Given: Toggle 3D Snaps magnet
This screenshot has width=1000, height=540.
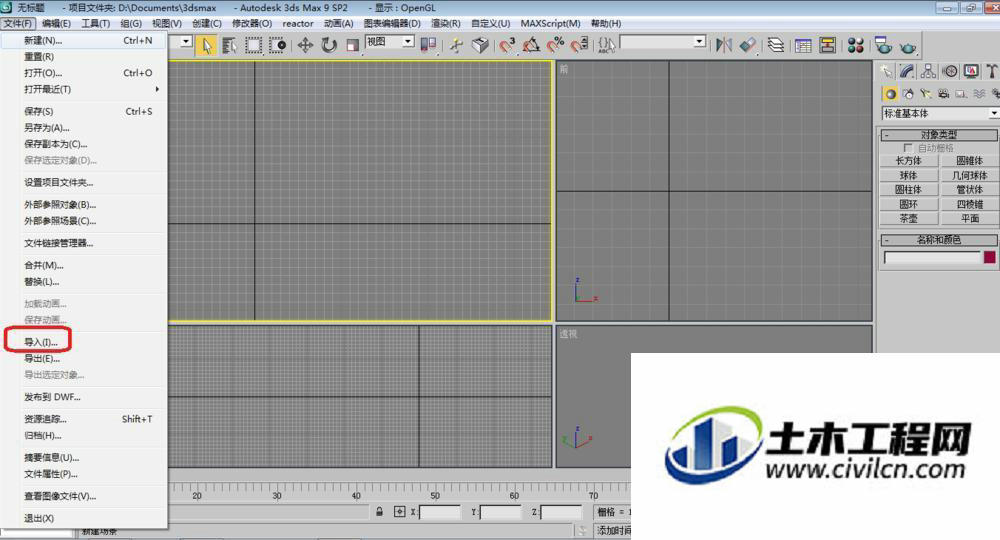Looking at the screenshot, I should point(508,46).
